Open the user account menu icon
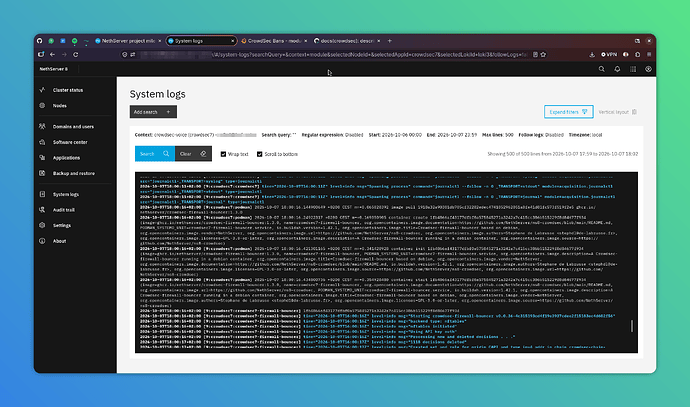 click(648, 69)
